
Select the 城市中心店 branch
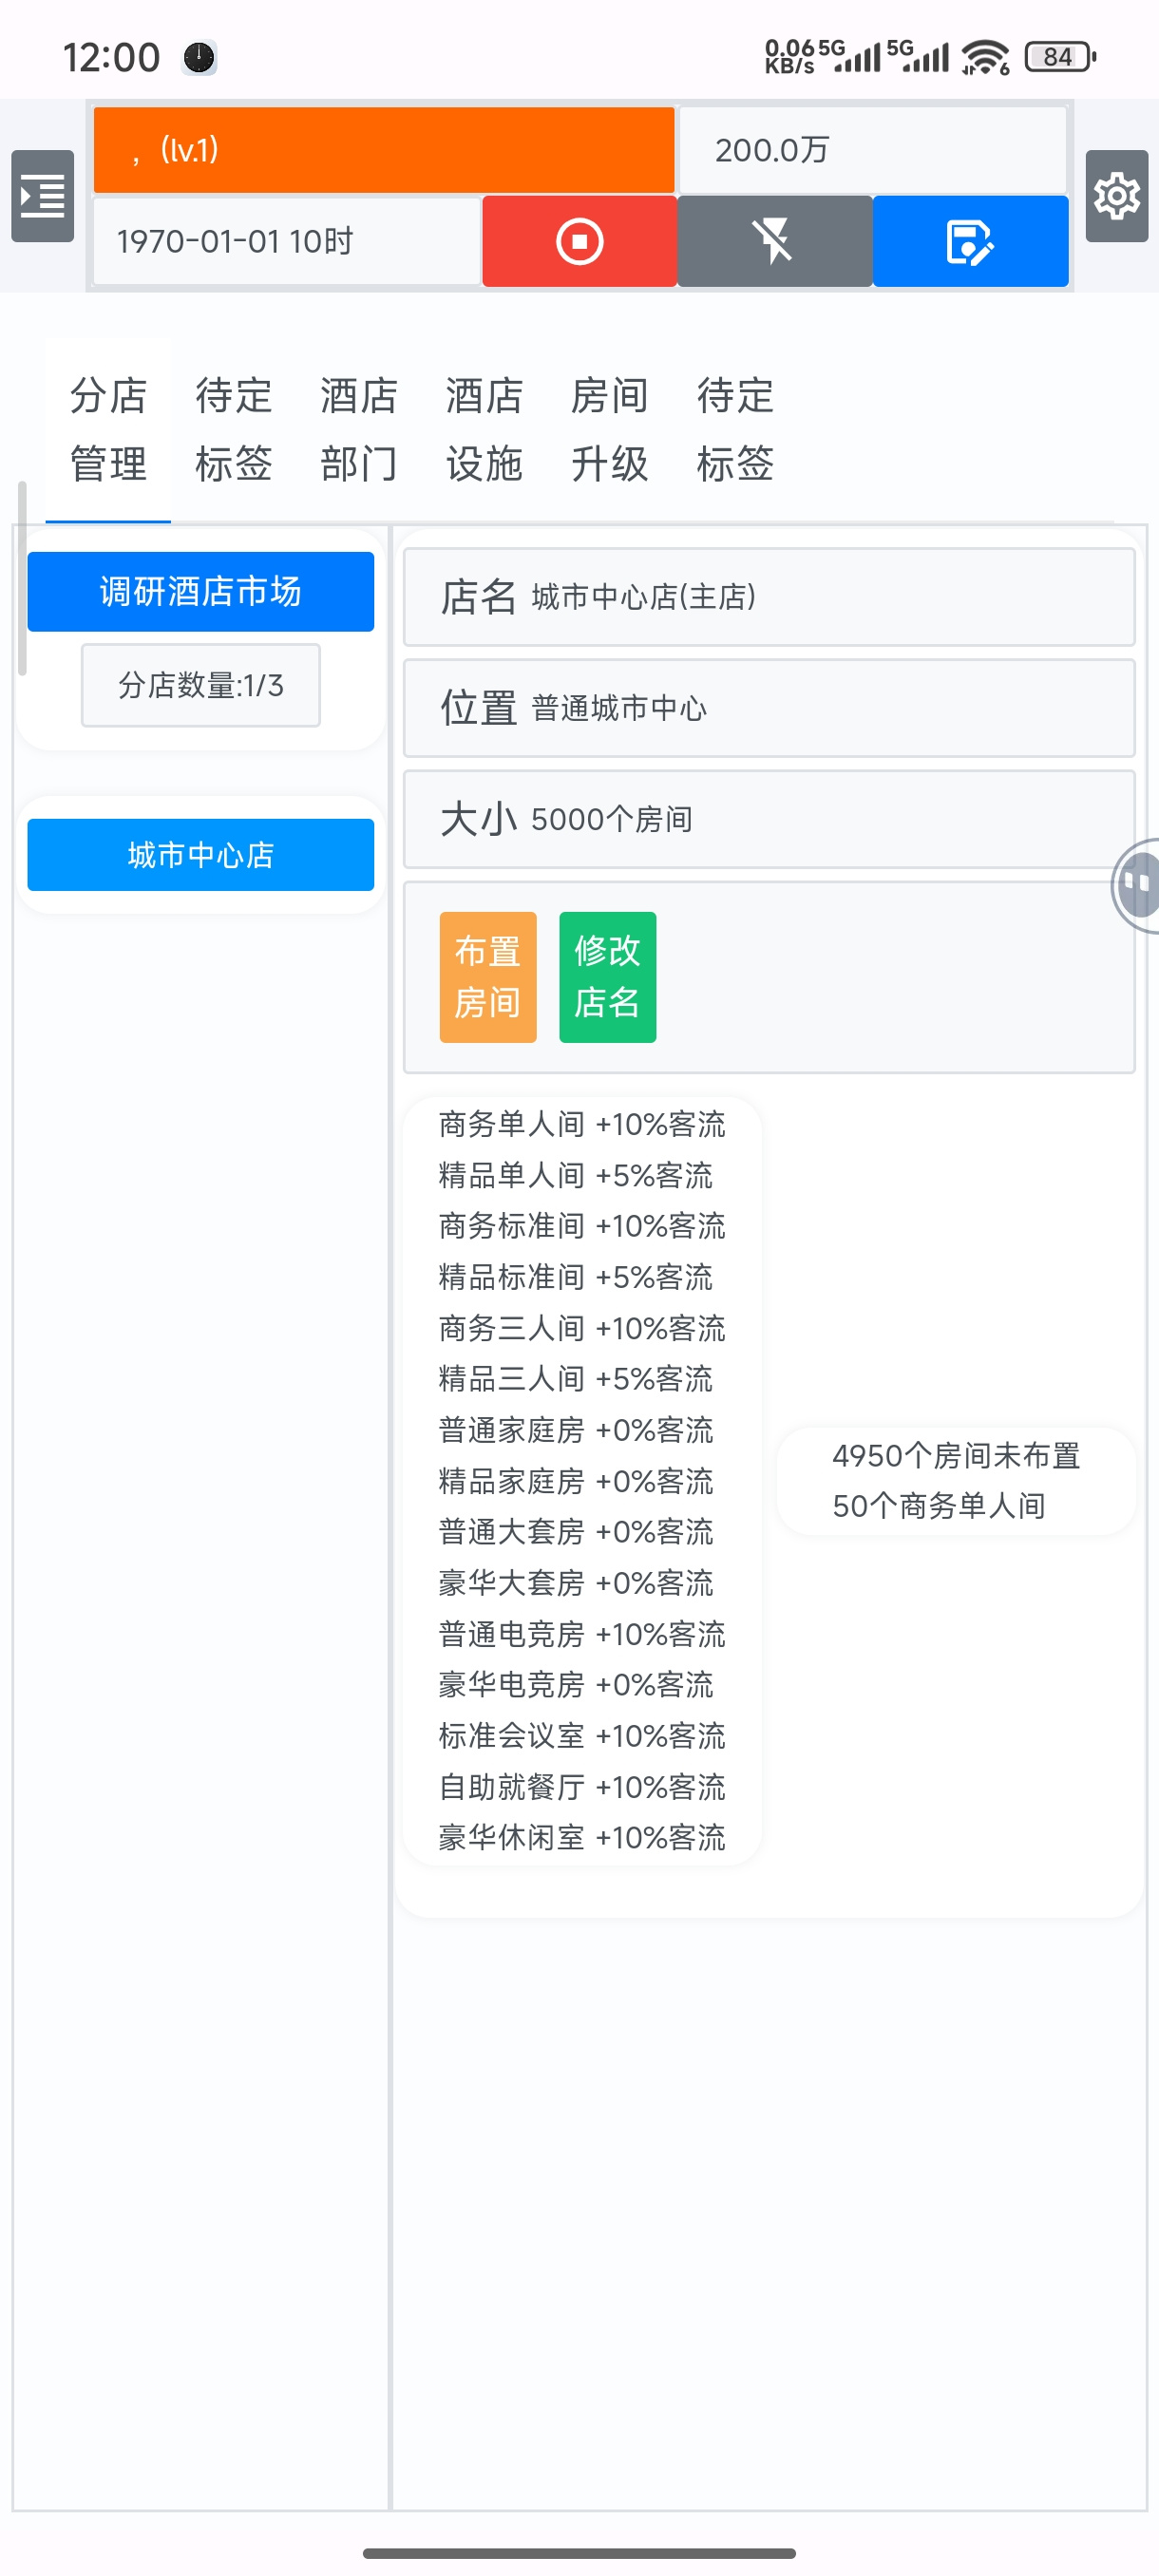tap(200, 855)
